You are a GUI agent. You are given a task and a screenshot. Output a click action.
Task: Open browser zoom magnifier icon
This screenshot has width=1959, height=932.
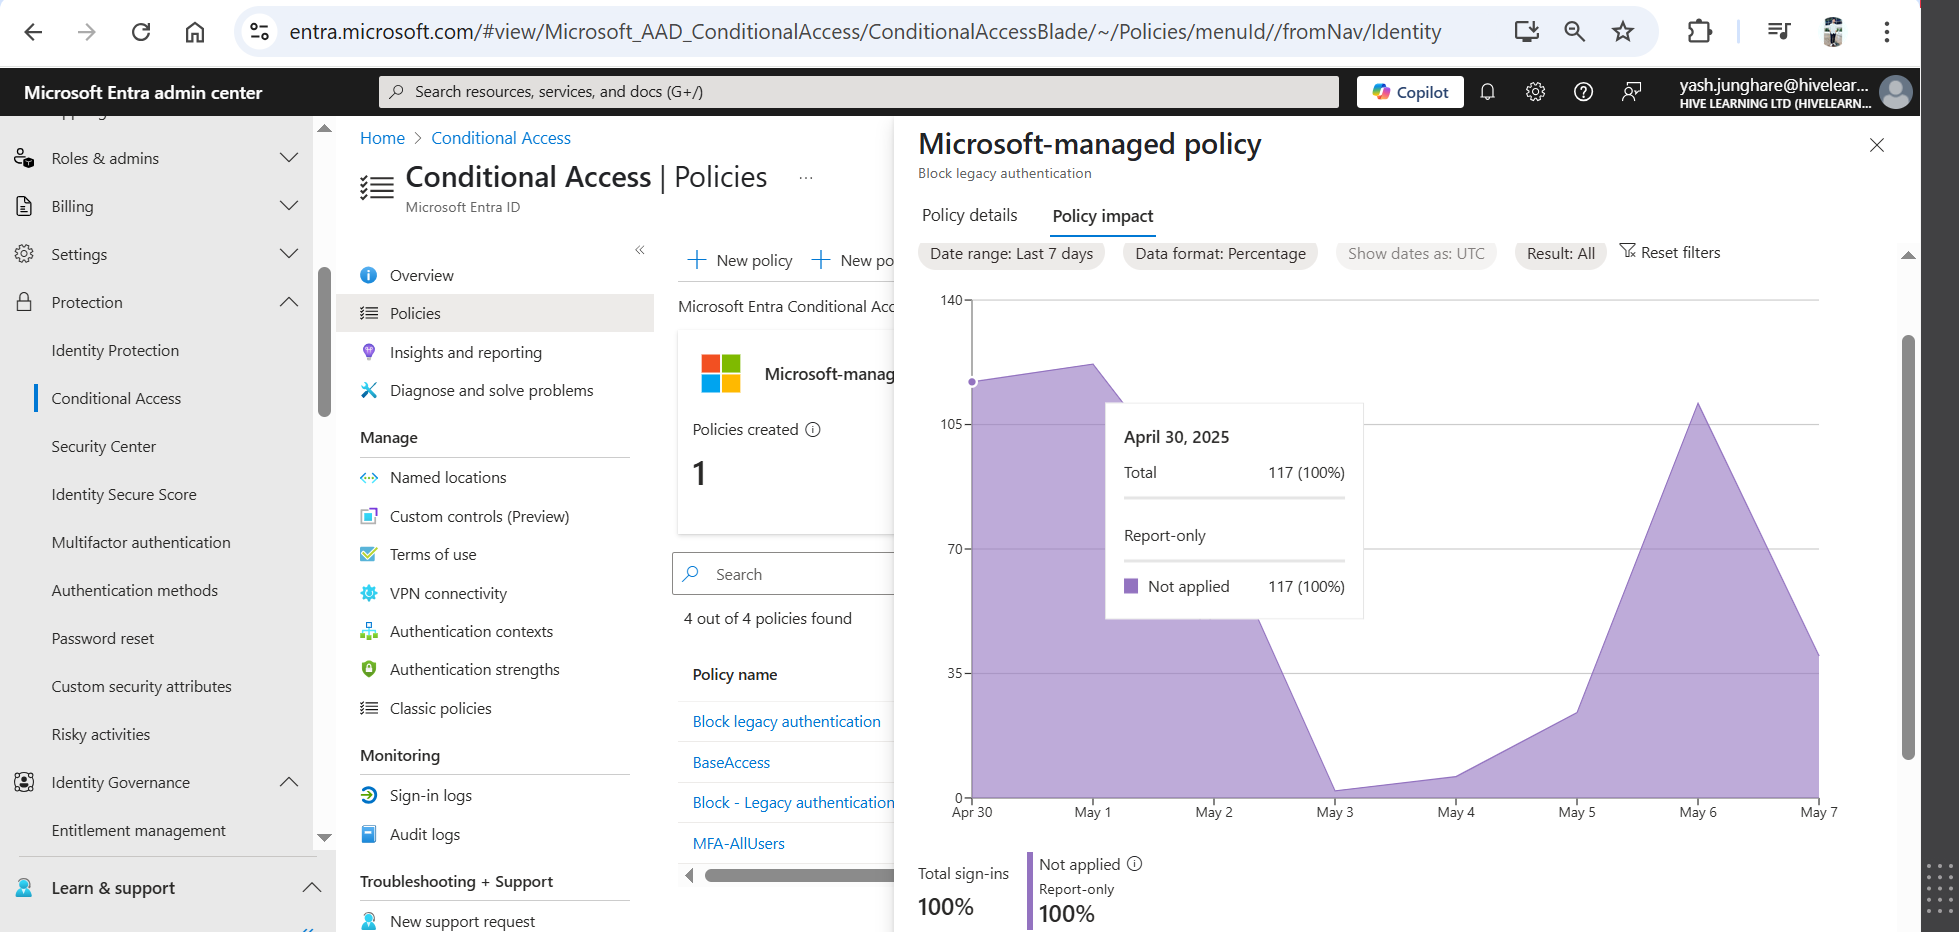coord(1575,32)
